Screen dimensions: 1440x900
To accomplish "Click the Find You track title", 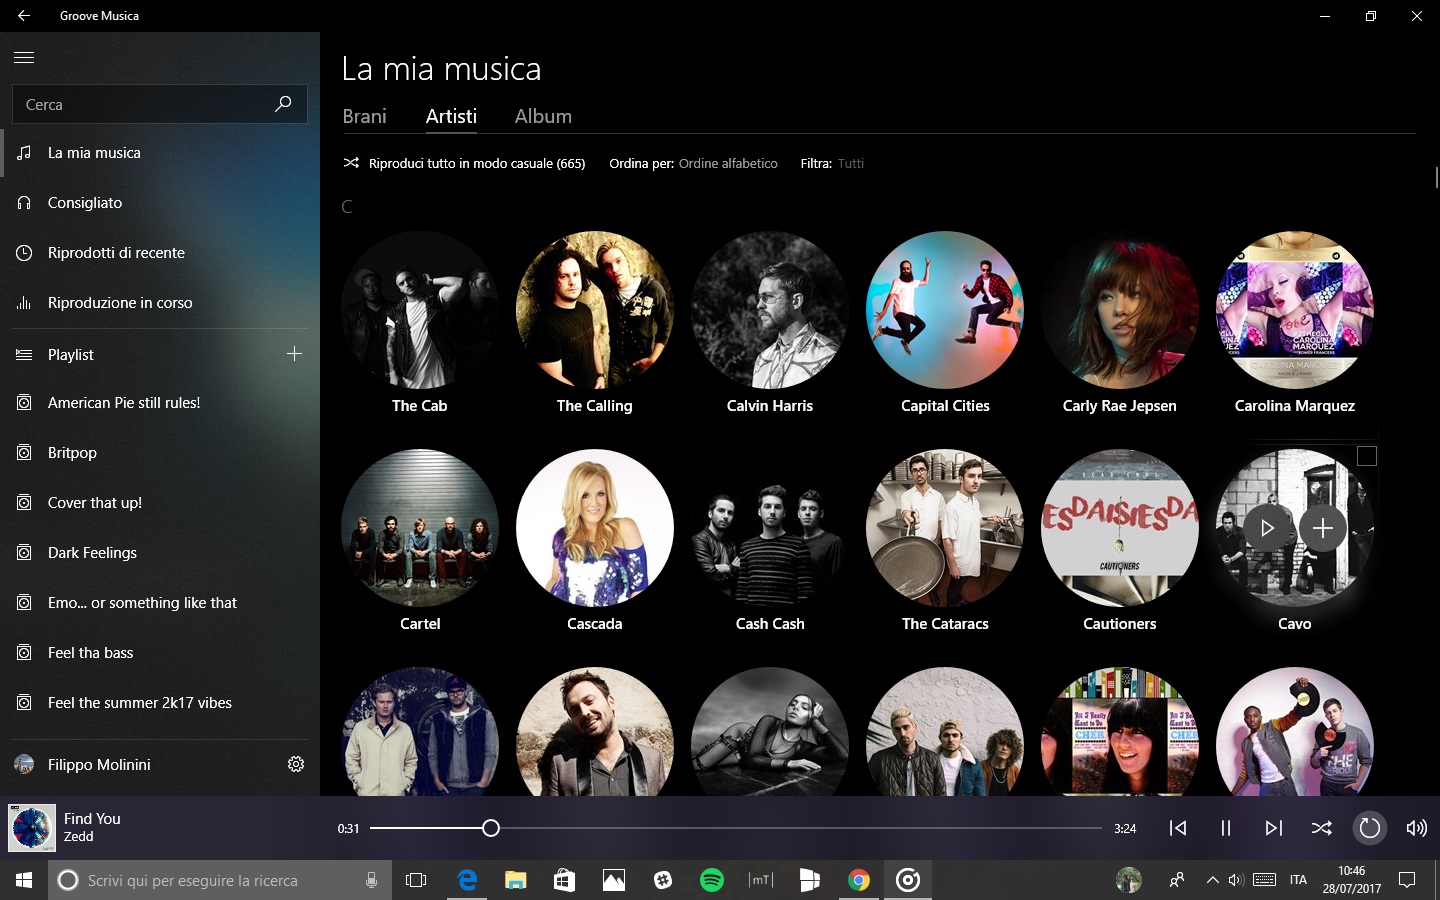I will tap(92, 819).
